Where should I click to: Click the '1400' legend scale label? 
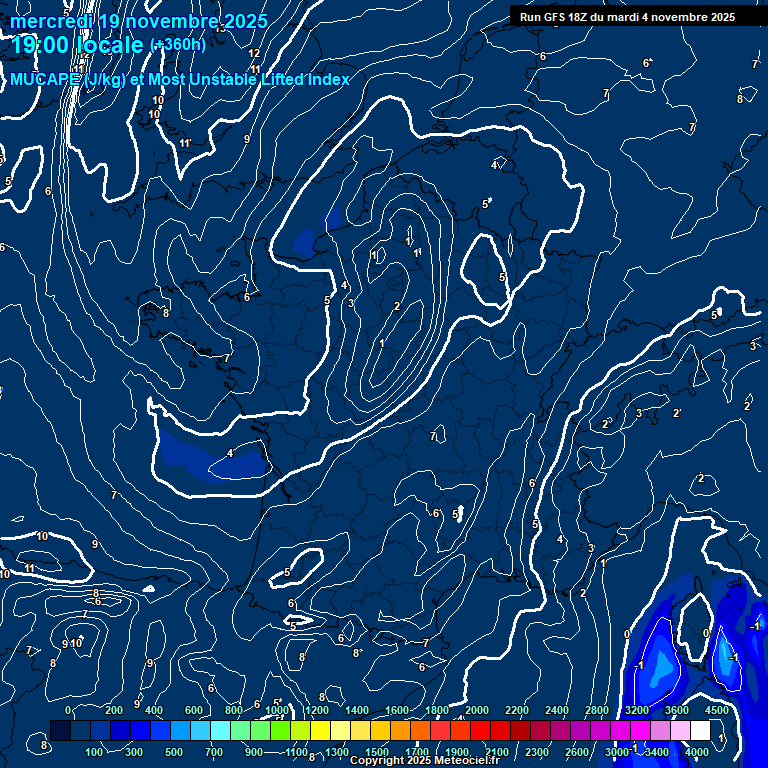coord(357,710)
